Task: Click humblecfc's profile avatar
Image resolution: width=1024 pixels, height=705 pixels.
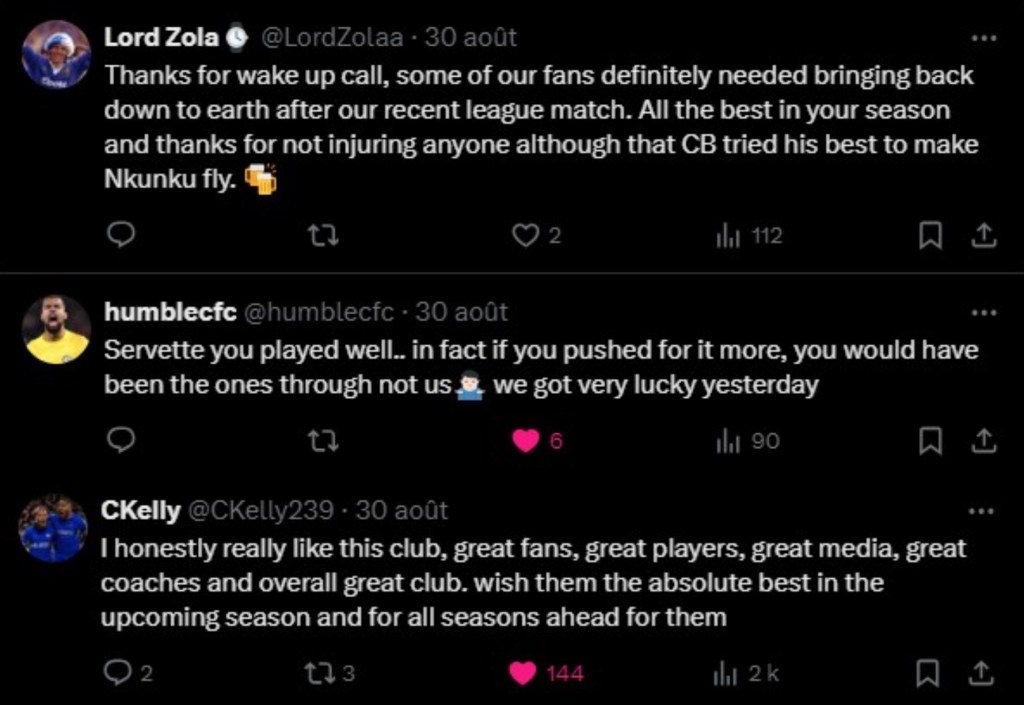Action: [56, 330]
